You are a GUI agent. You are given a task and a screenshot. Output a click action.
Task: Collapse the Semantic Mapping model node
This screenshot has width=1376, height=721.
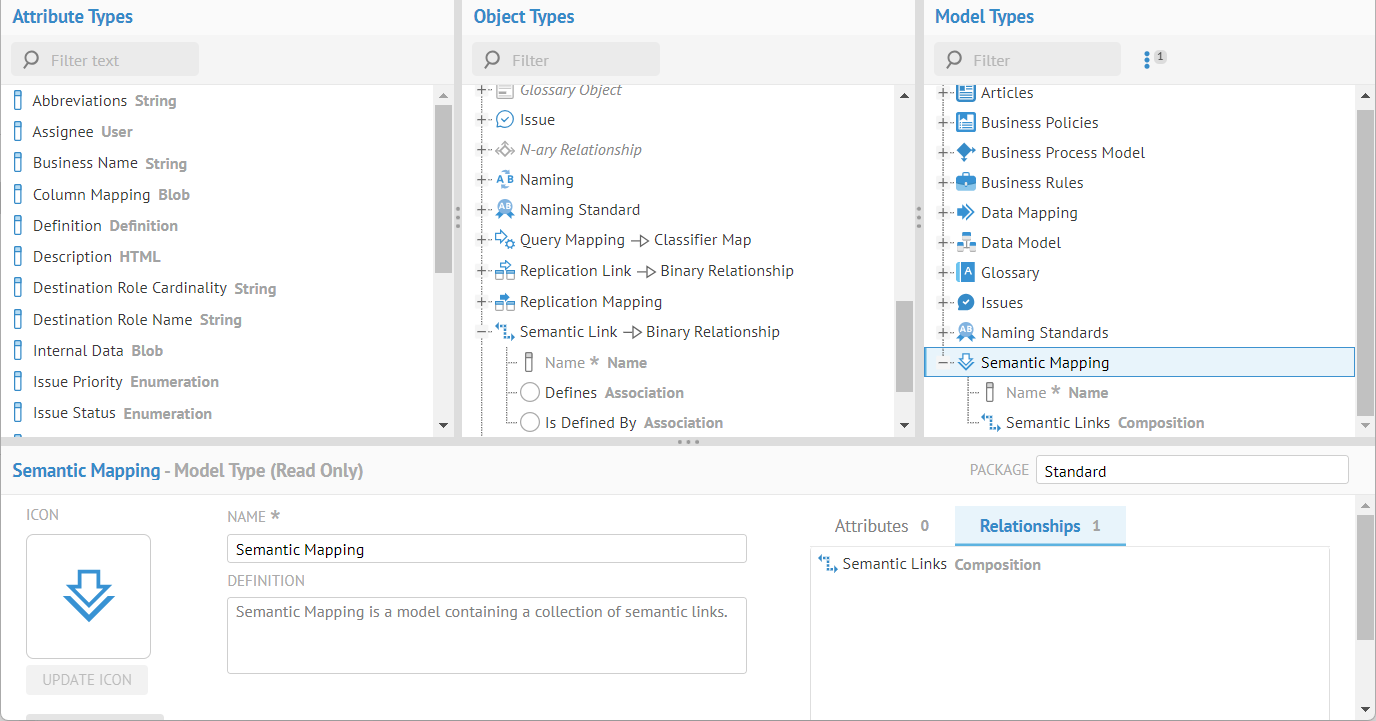(x=943, y=363)
